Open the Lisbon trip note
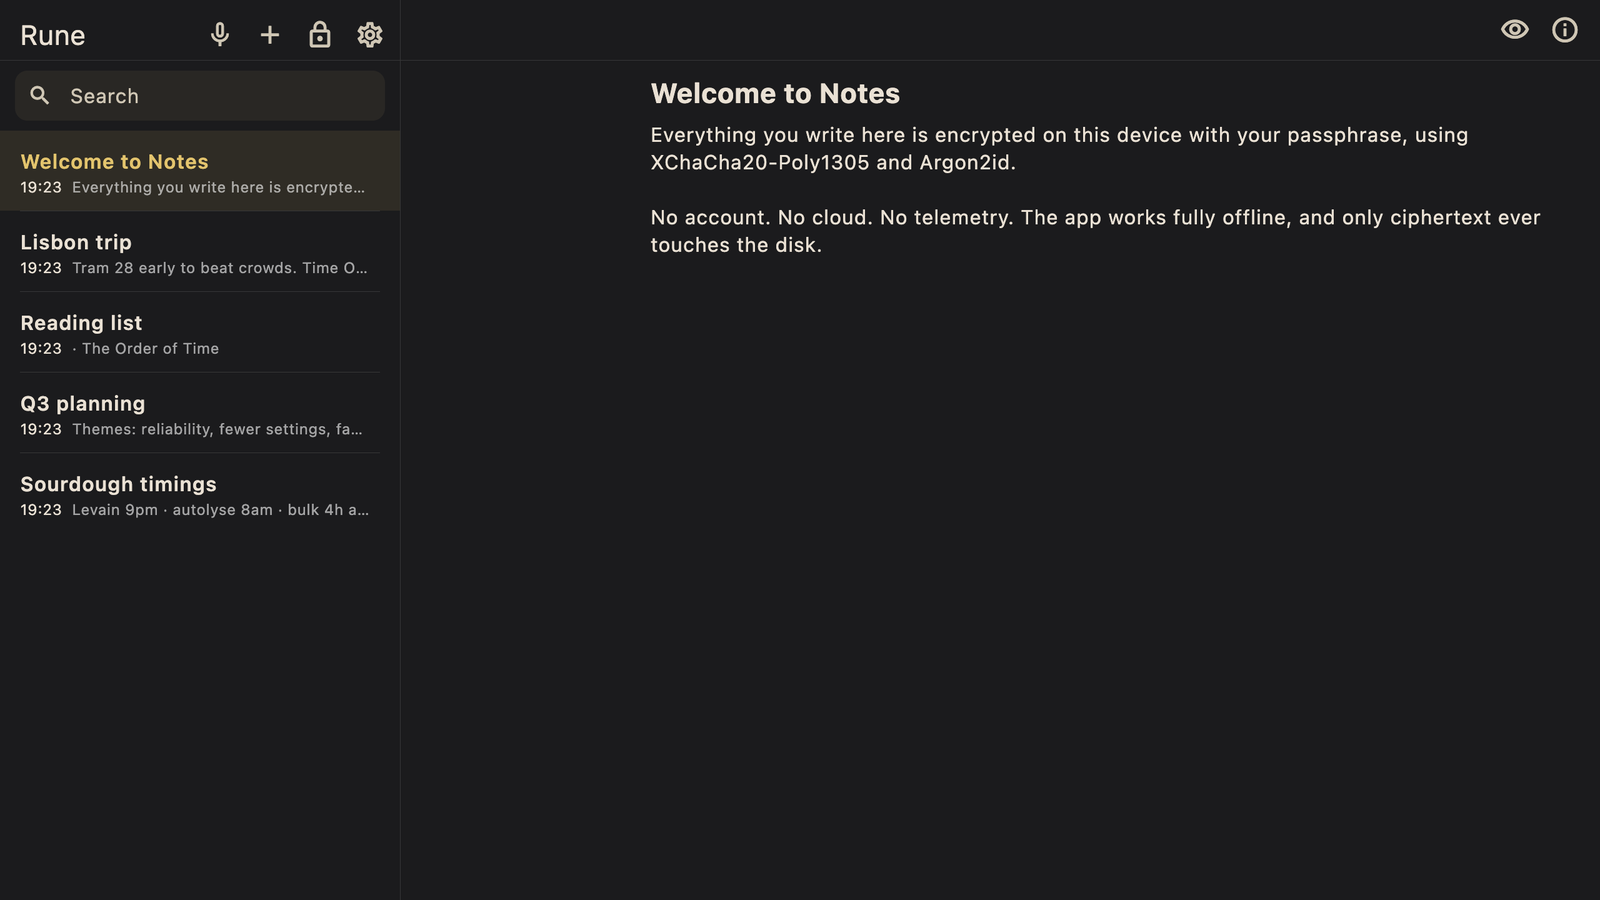Viewport: 1600px width, 900px height. (200, 252)
